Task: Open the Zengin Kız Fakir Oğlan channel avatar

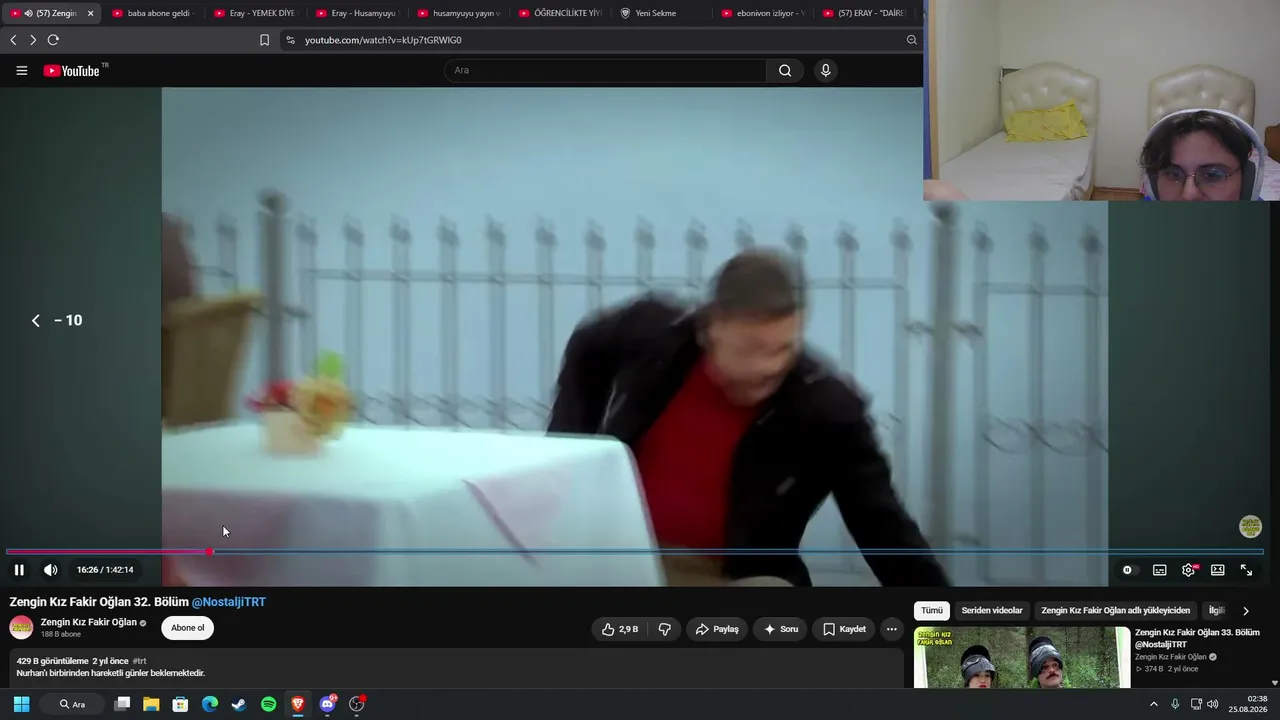Action: pyautogui.click(x=21, y=627)
